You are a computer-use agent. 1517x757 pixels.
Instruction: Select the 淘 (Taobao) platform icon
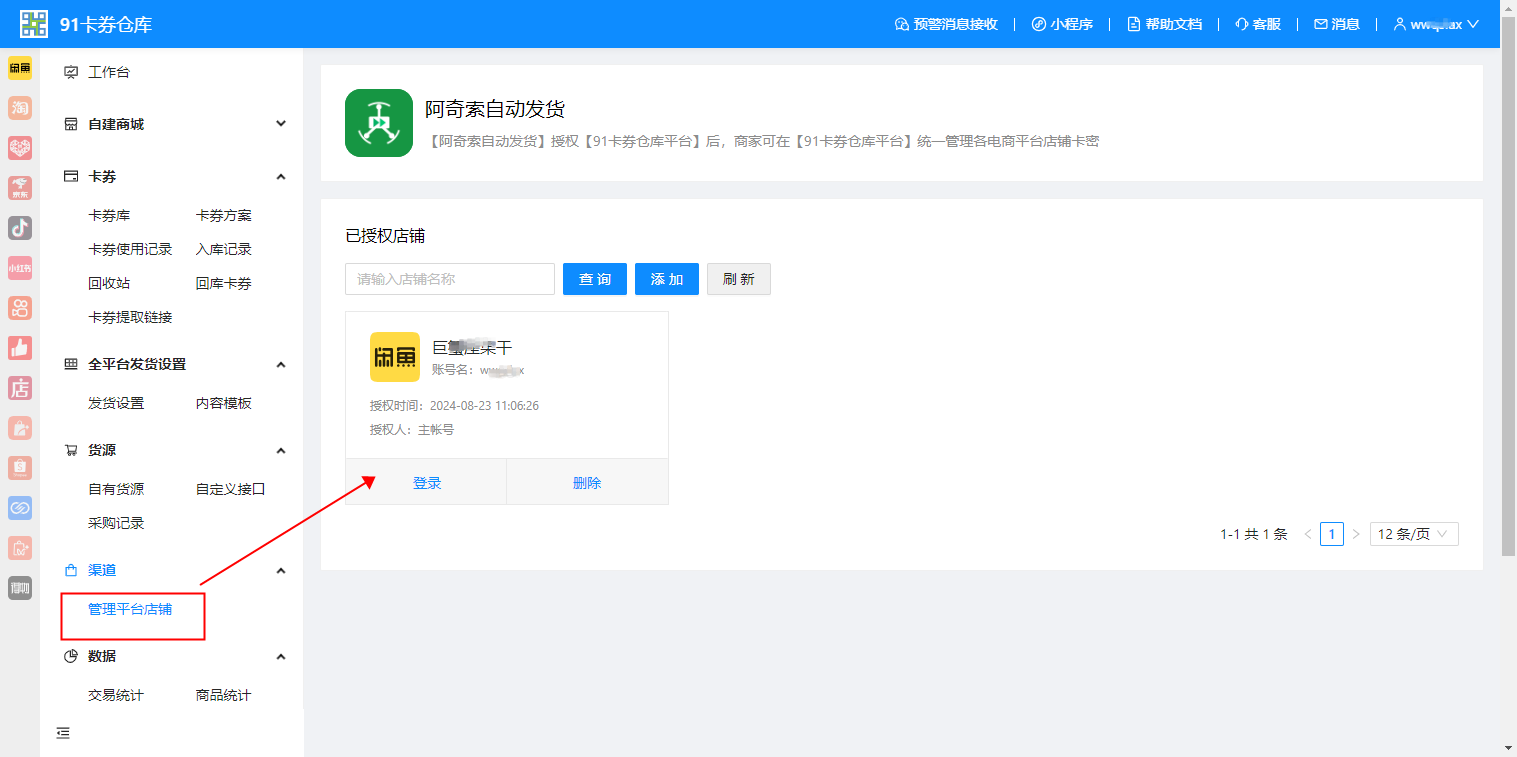click(x=20, y=108)
